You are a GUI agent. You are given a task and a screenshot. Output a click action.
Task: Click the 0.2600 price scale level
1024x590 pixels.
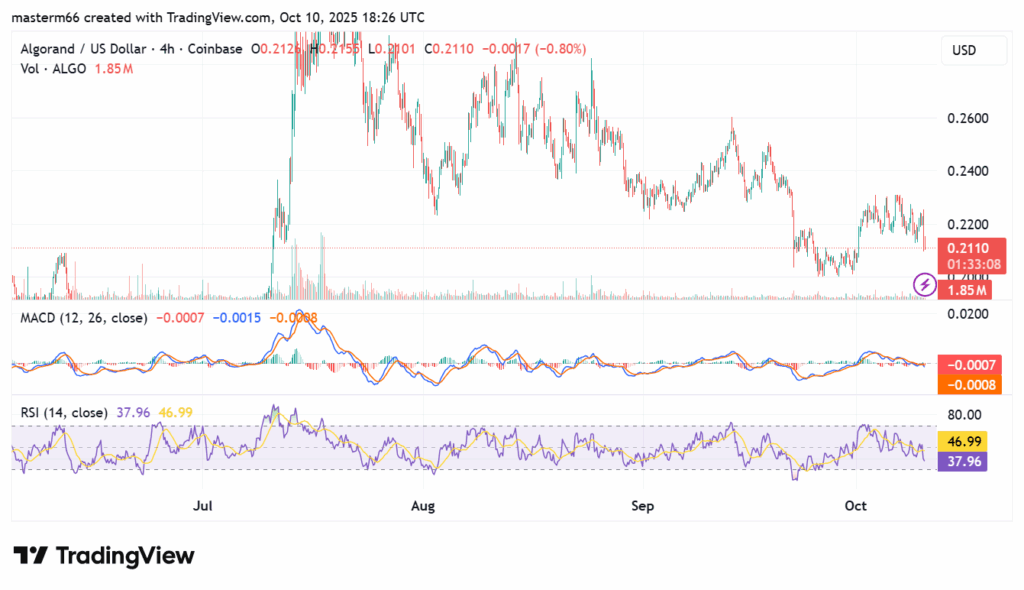pos(967,118)
